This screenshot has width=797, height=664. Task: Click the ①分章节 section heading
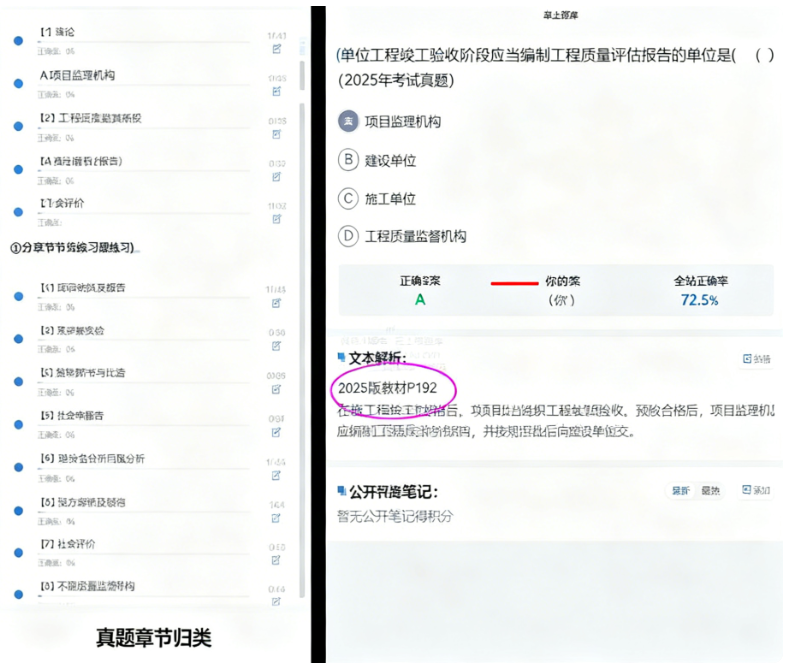click(x=72, y=248)
